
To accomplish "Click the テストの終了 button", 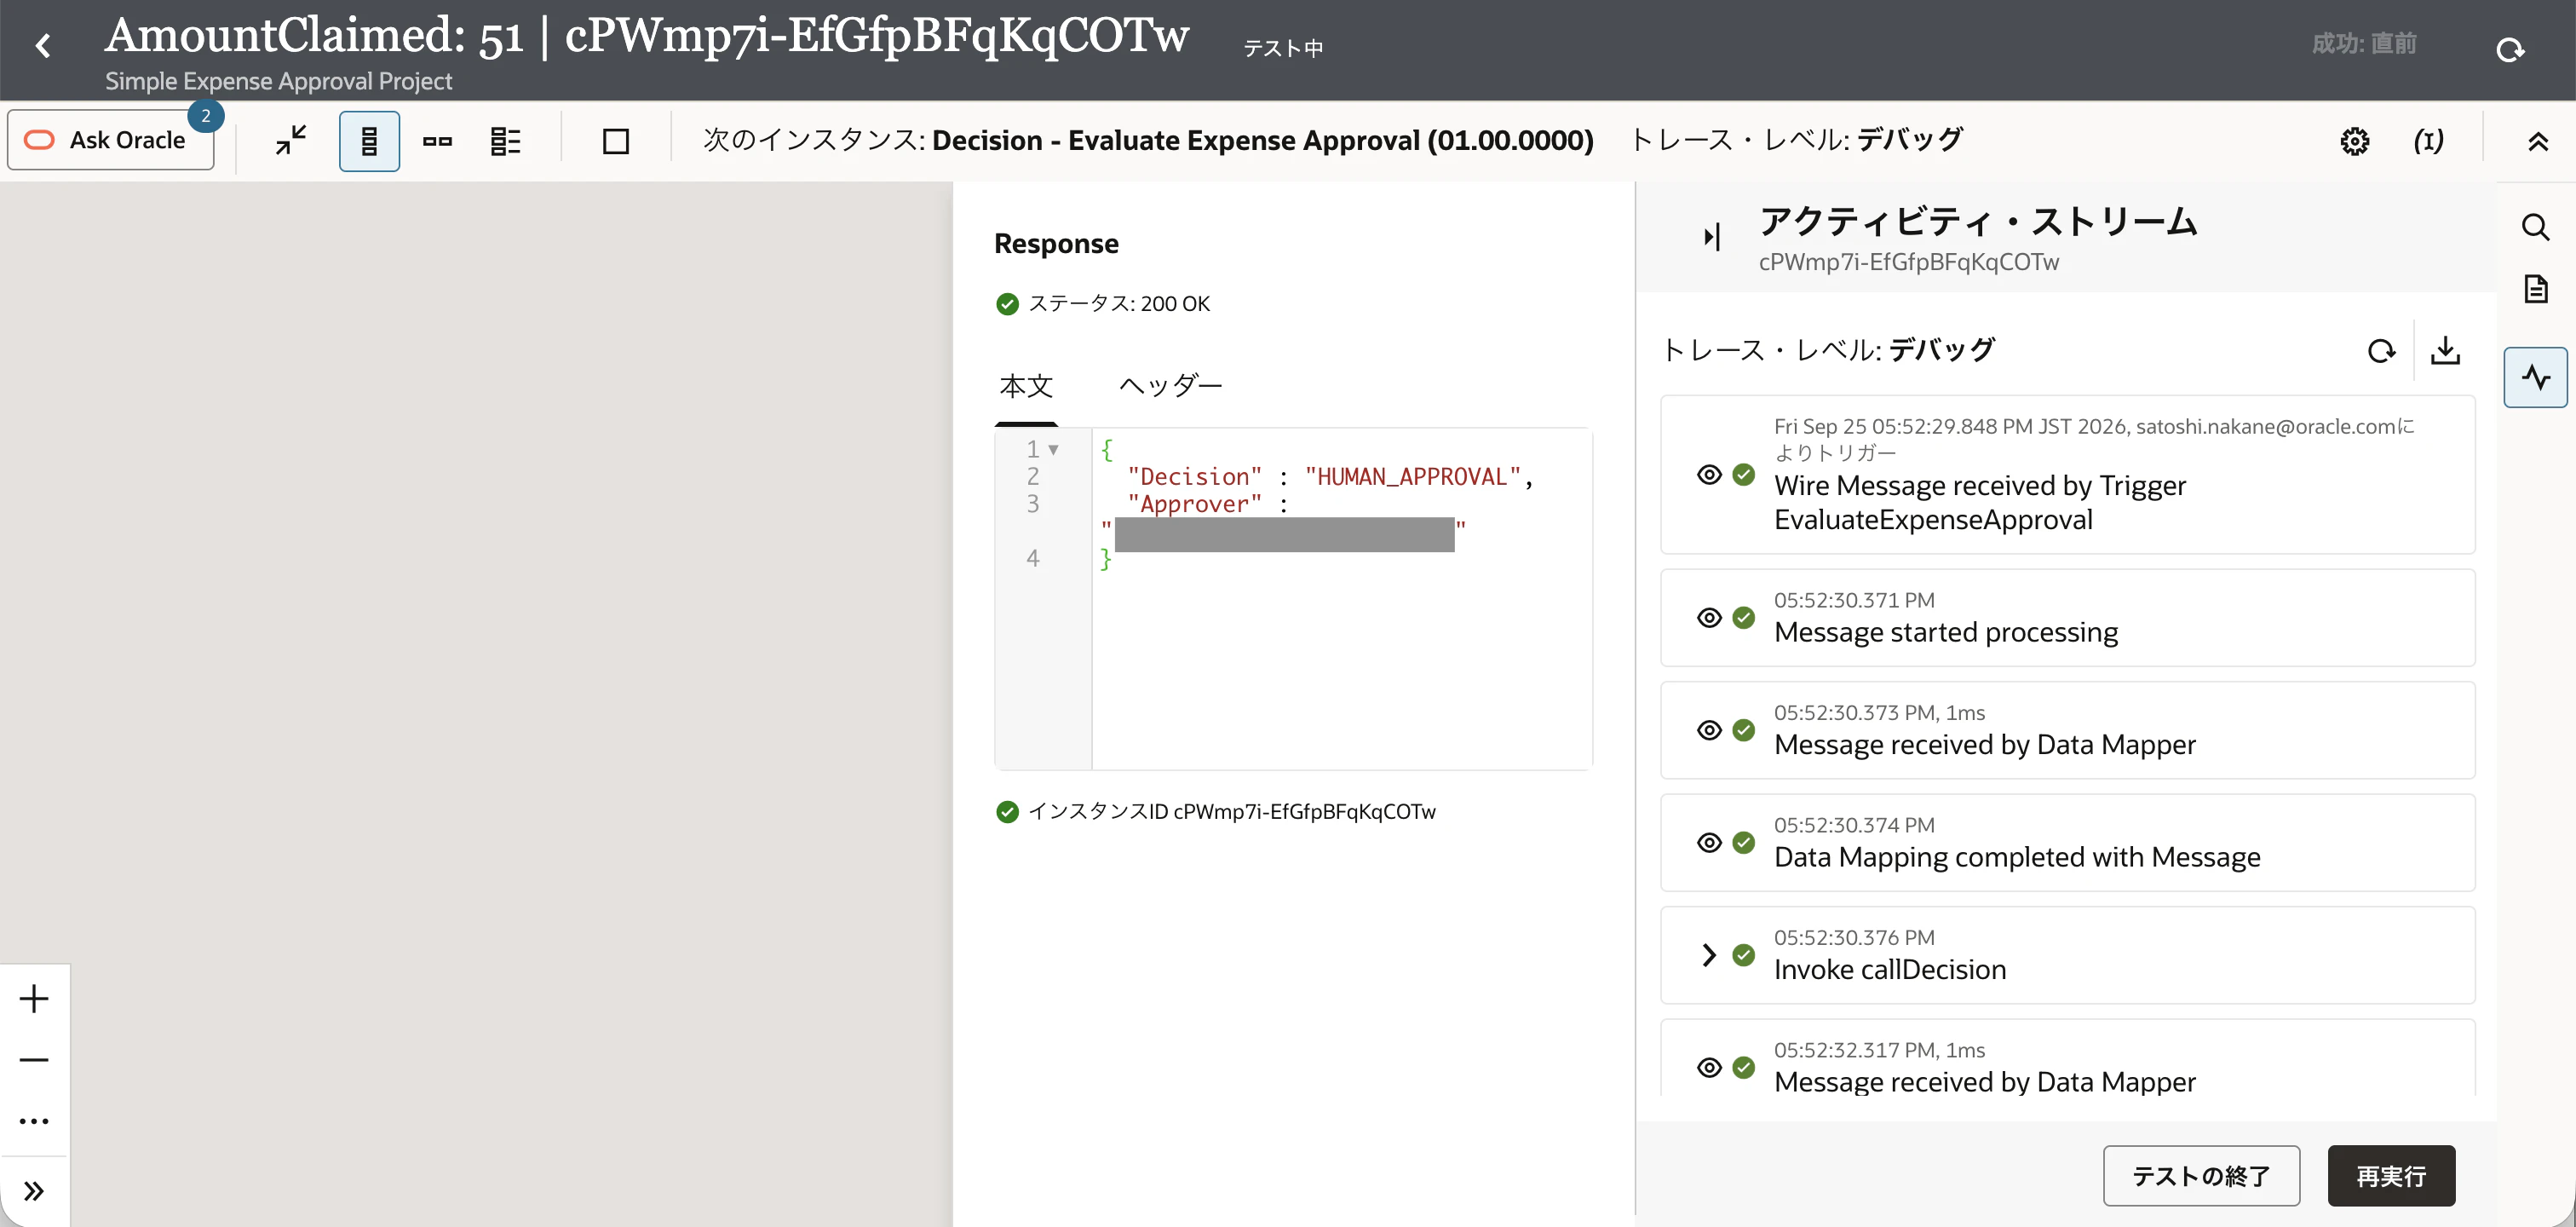I will [x=2201, y=1176].
